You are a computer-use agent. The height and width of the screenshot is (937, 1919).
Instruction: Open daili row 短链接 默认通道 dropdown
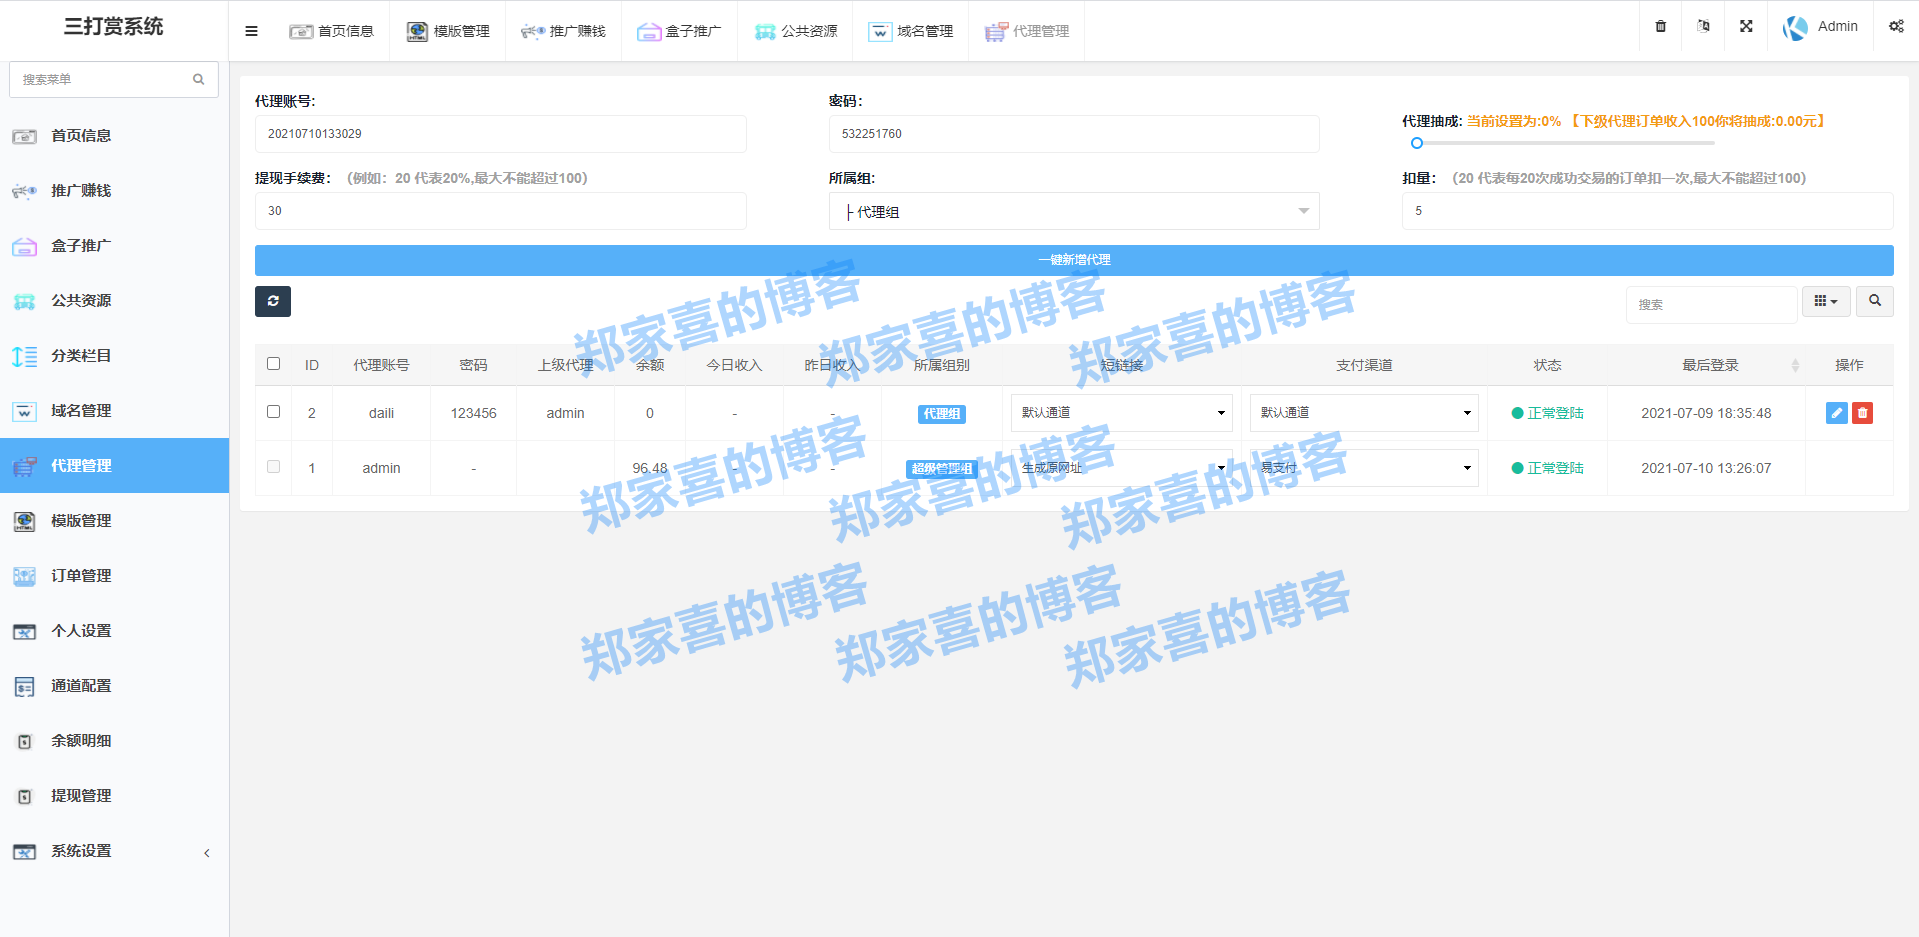point(1122,413)
